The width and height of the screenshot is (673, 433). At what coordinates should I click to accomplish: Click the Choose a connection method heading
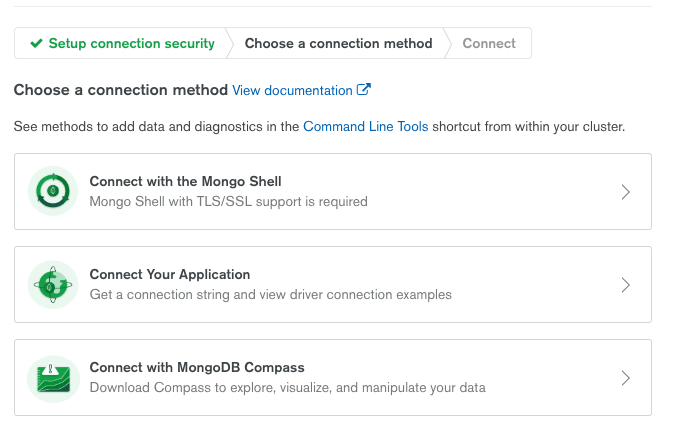(x=121, y=90)
